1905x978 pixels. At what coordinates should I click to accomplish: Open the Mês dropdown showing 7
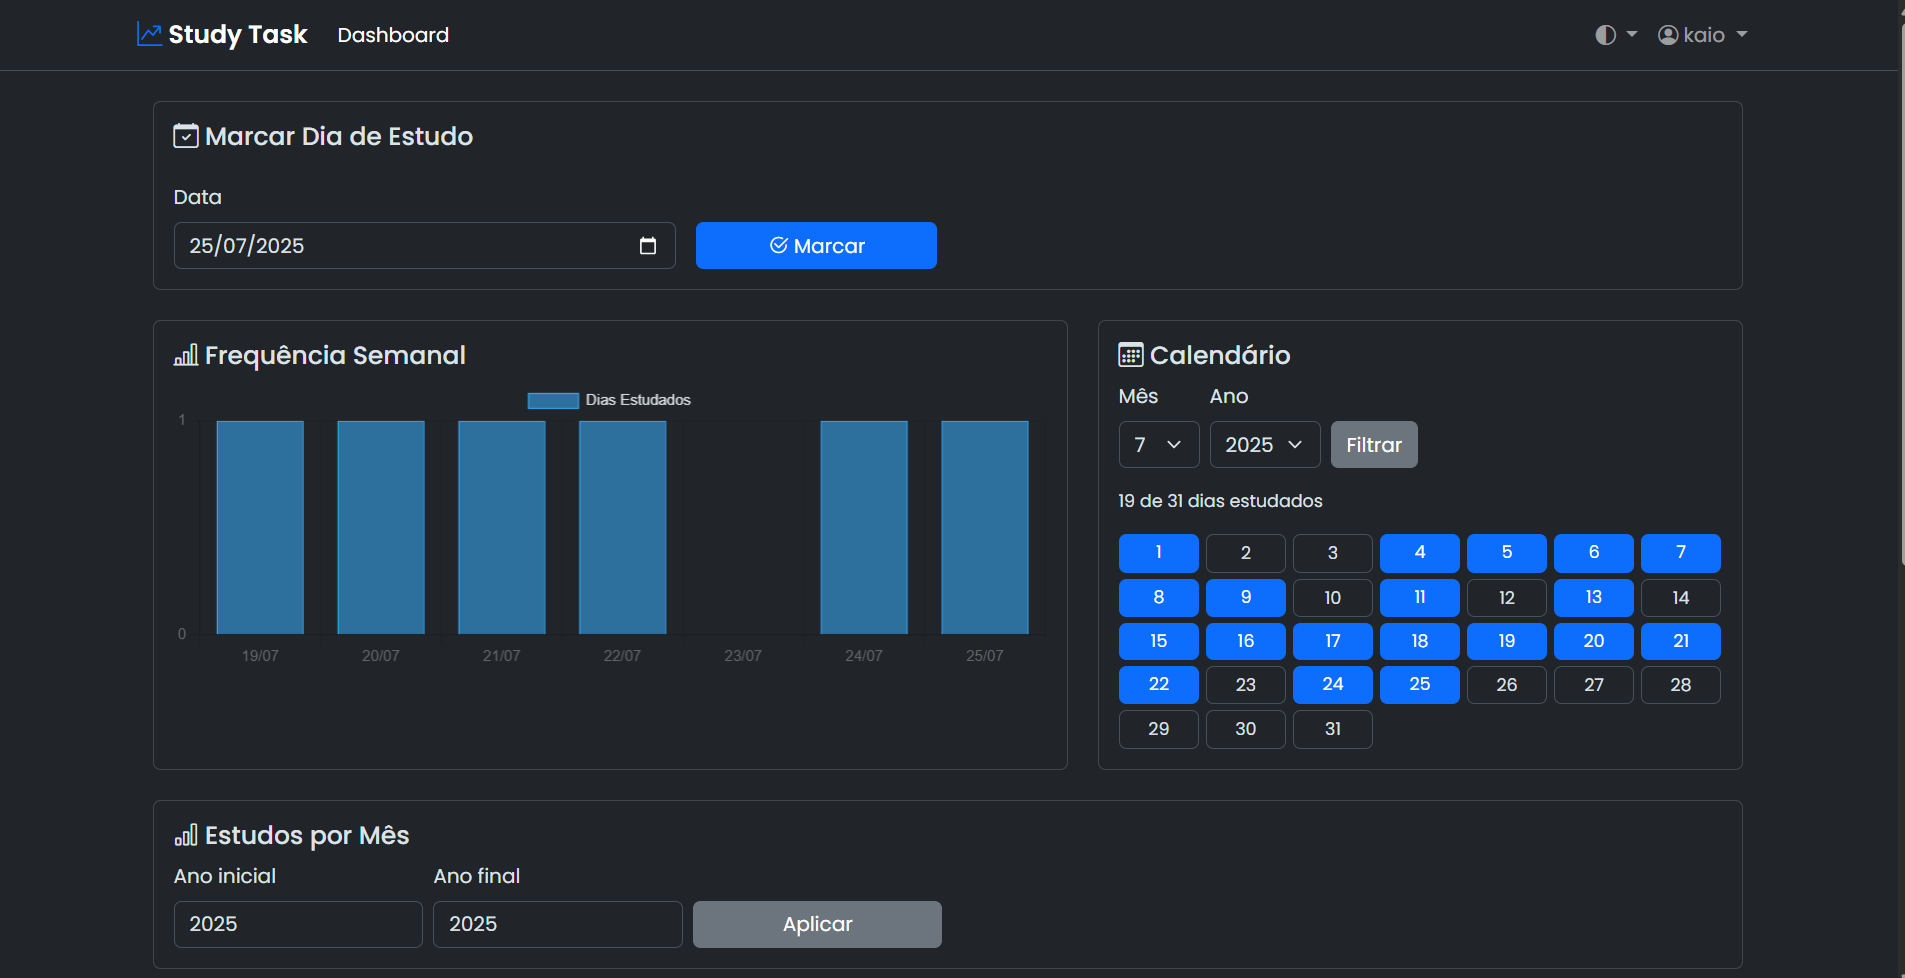[1158, 445]
